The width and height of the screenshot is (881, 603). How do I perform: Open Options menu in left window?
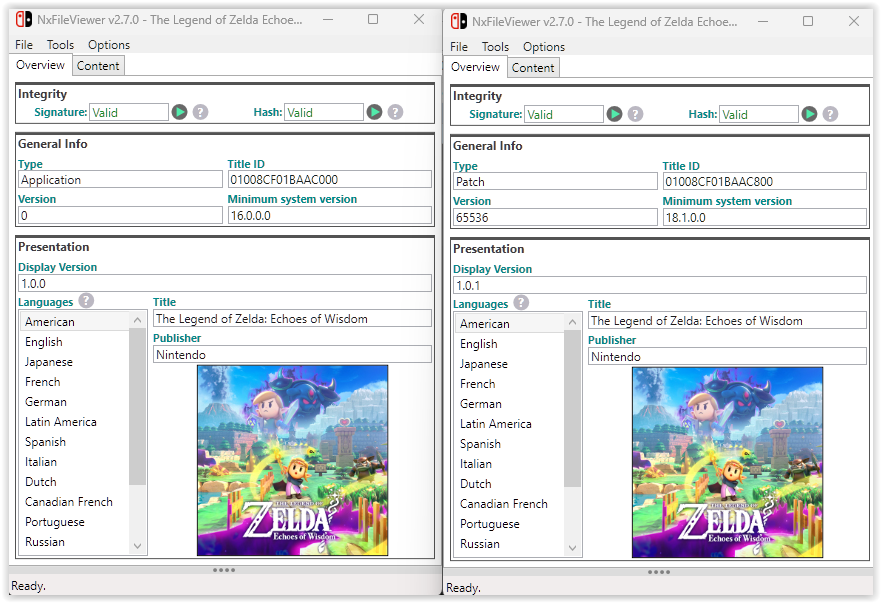[x=108, y=45]
